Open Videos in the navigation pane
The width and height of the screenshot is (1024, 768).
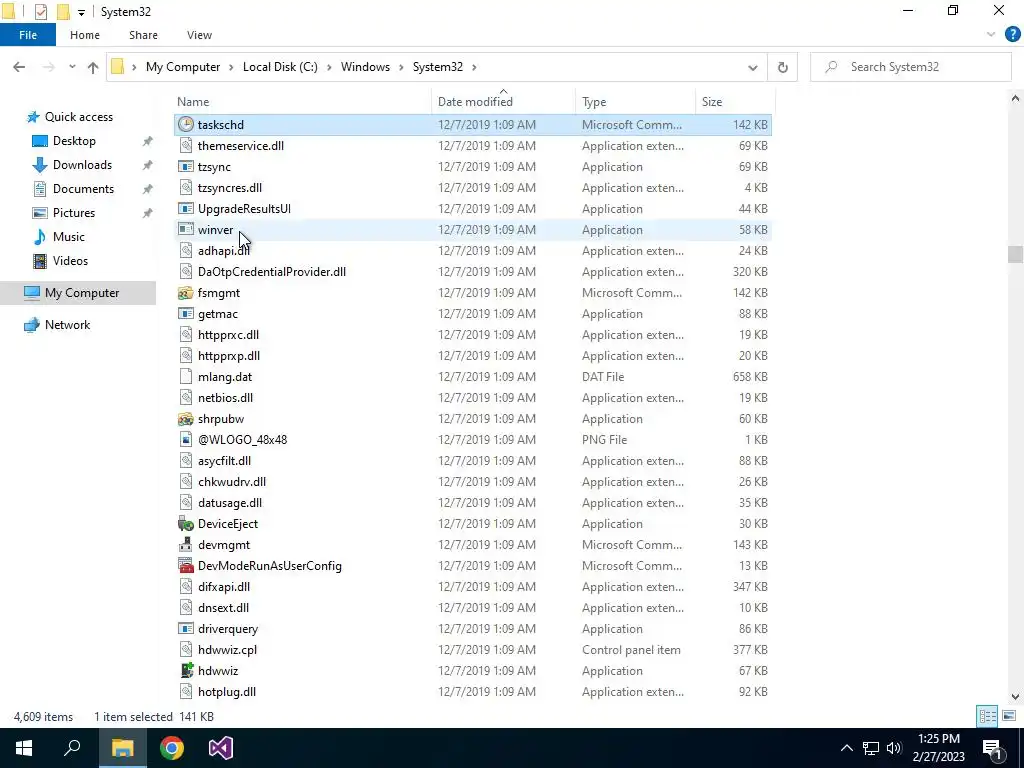70,261
